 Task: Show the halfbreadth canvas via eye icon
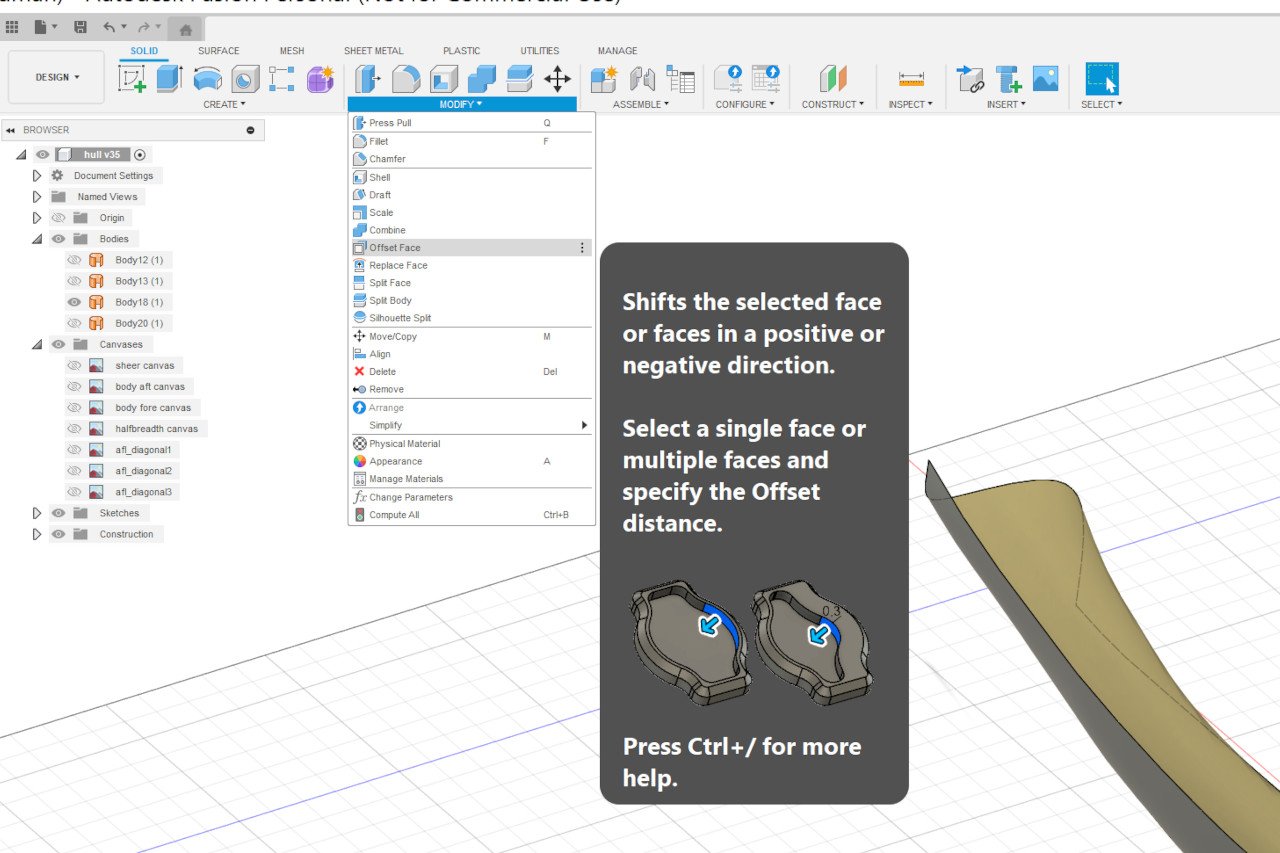[74, 428]
